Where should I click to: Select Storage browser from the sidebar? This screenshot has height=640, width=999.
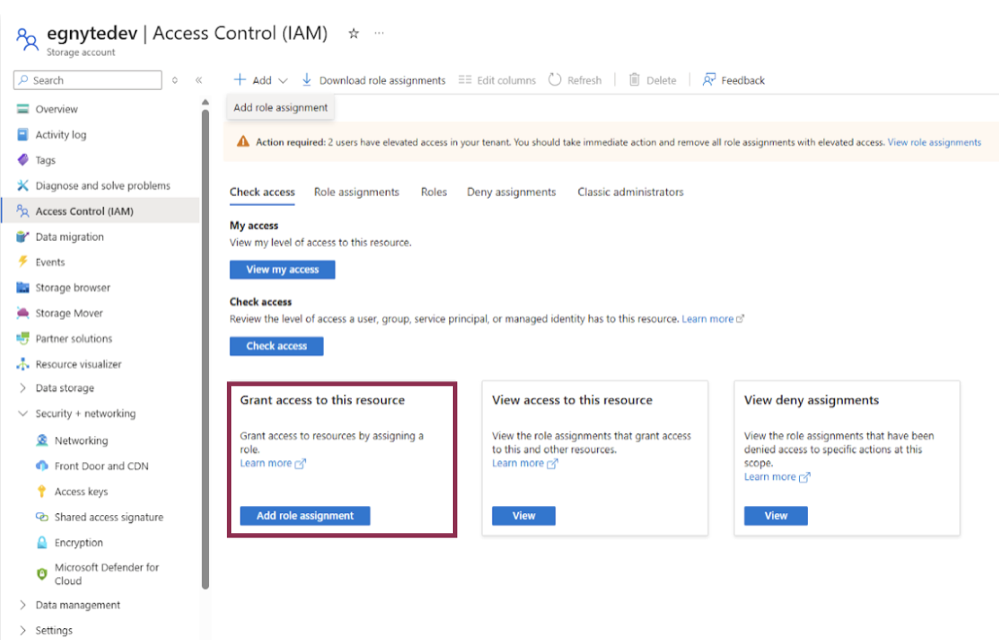(x=74, y=287)
